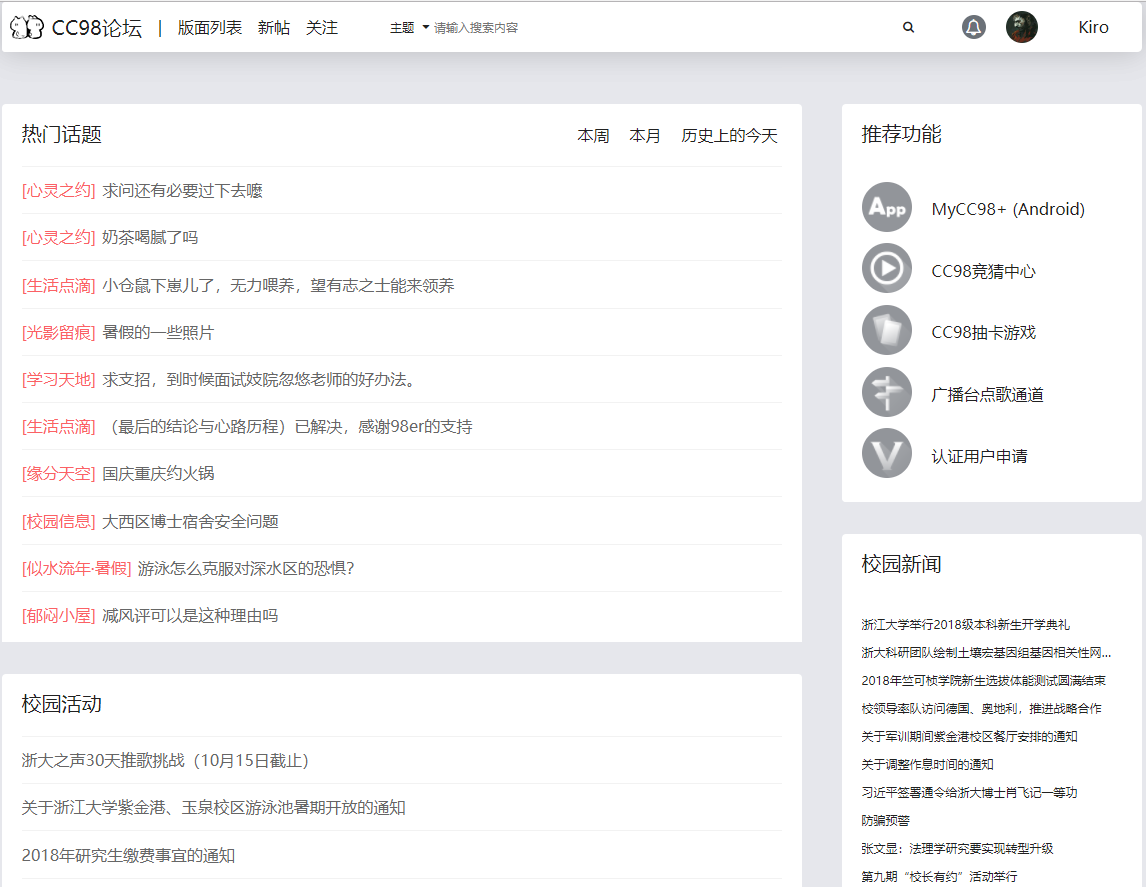Open the 防骗预警 campus news link

(885, 820)
